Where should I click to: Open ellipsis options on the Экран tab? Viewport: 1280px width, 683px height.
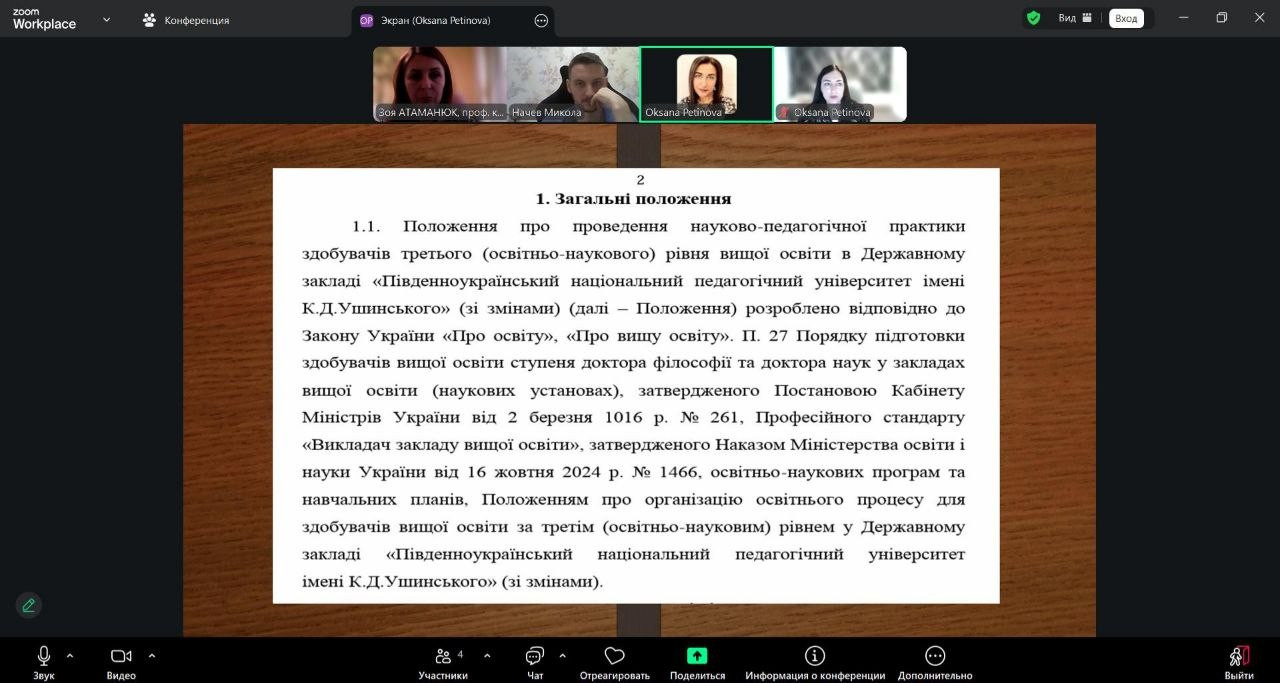pyautogui.click(x=541, y=20)
